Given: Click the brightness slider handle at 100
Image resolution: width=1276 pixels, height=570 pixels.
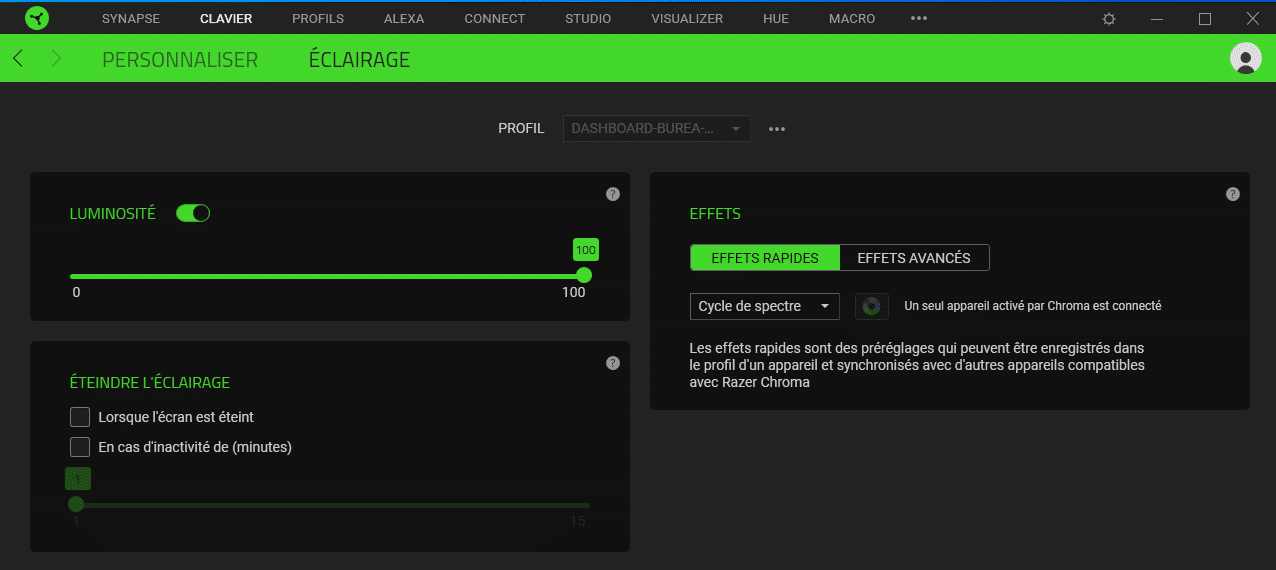Looking at the screenshot, I should [584, 275].
